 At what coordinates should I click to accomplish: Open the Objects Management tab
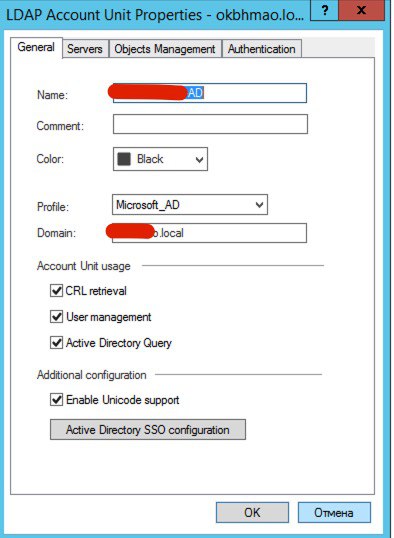pos(165,49)
